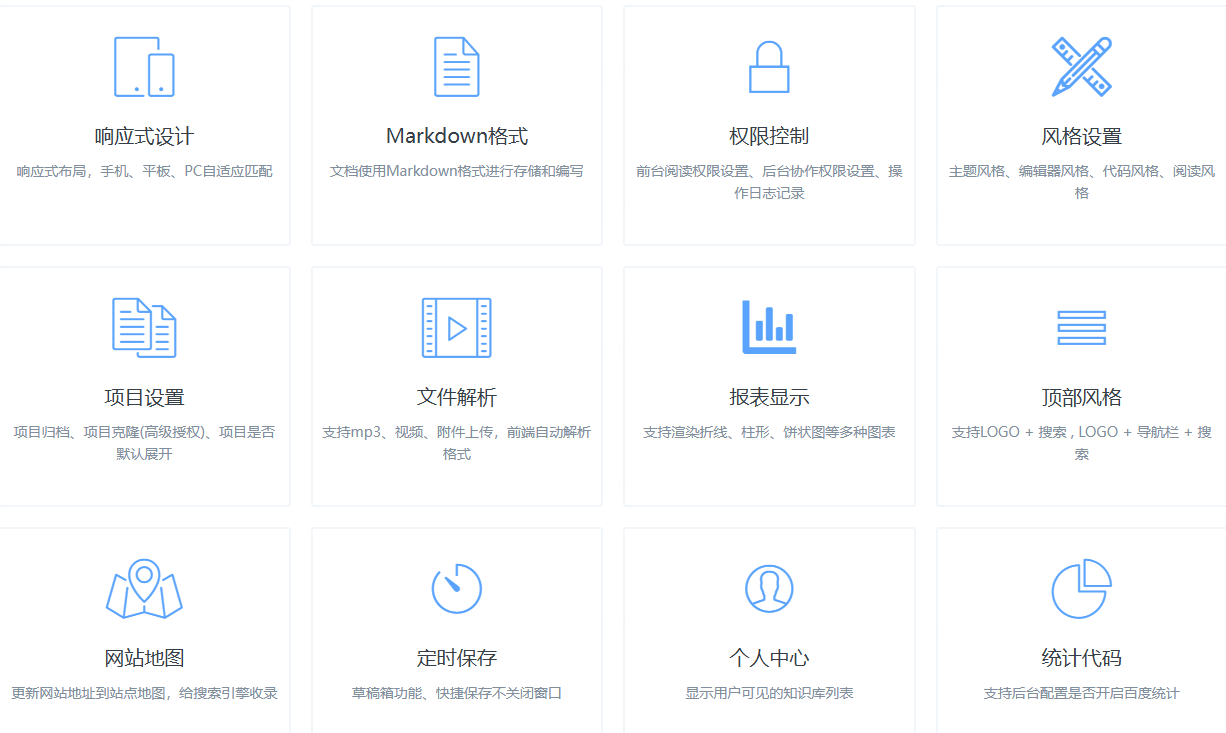Select the Markdown格式 title text

pos(456,137)
